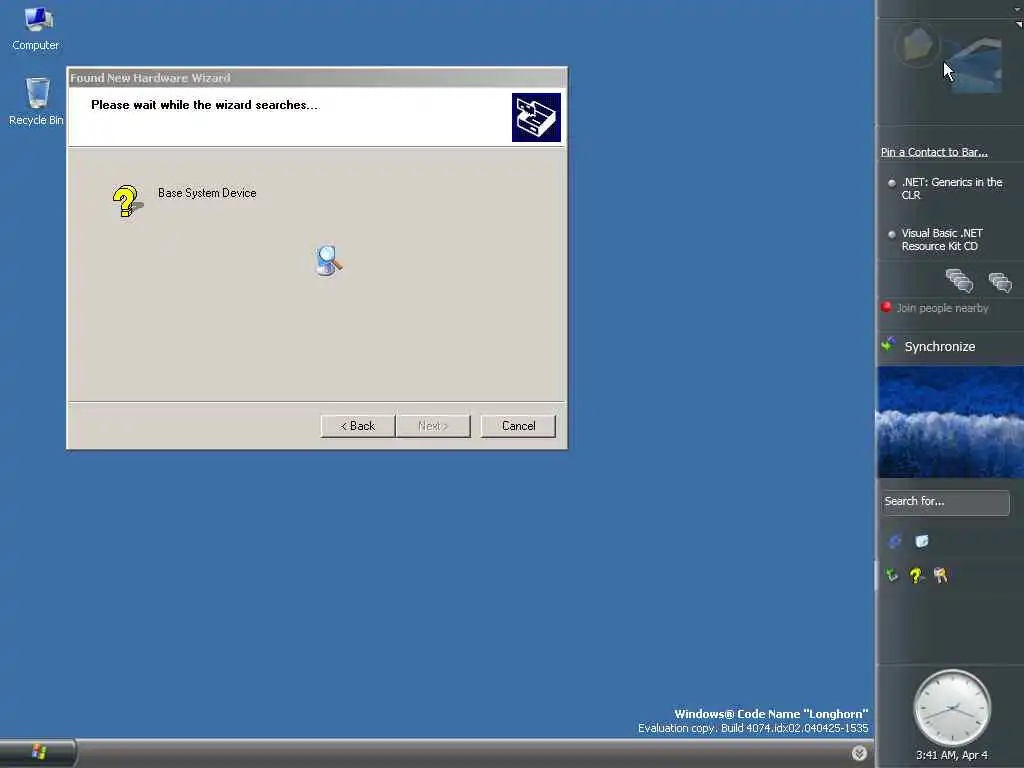Click the light blue cube quick launch icon
Viewport: 1024px width, 768px height.
click(x=921, y=541)
